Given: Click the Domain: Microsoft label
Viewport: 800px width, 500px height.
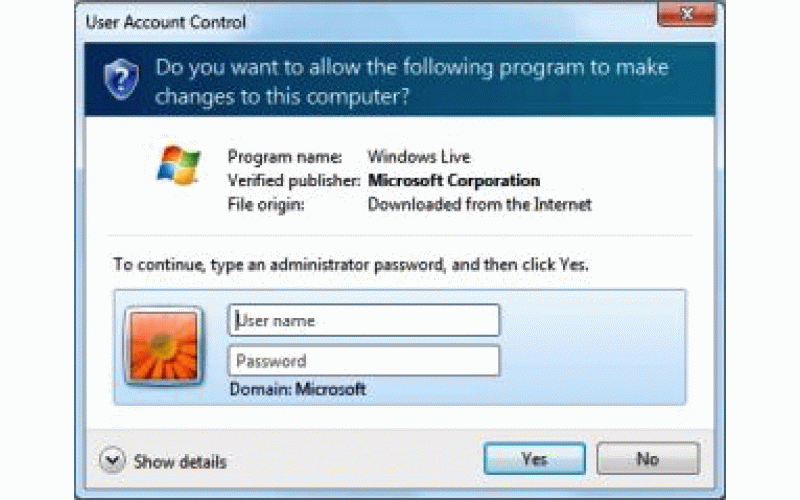Looking at the screenshot, I should pos(298,389).
